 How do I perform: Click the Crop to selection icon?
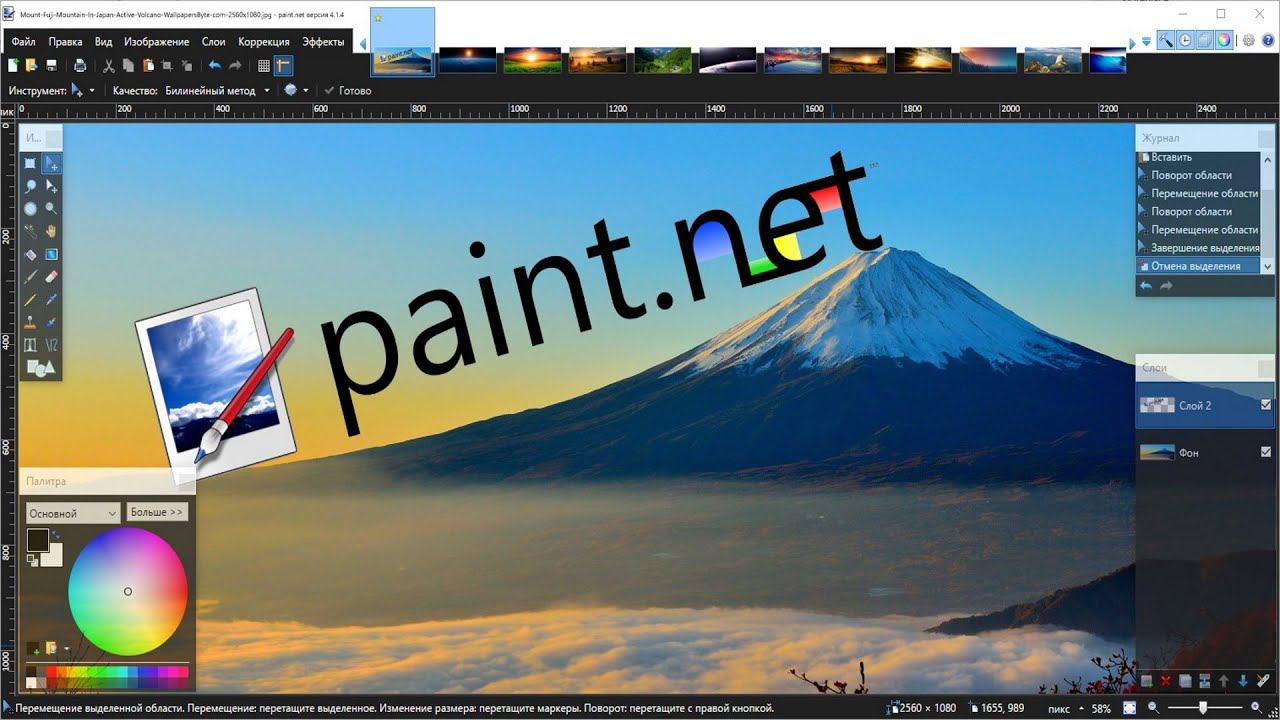click(167, 66)
